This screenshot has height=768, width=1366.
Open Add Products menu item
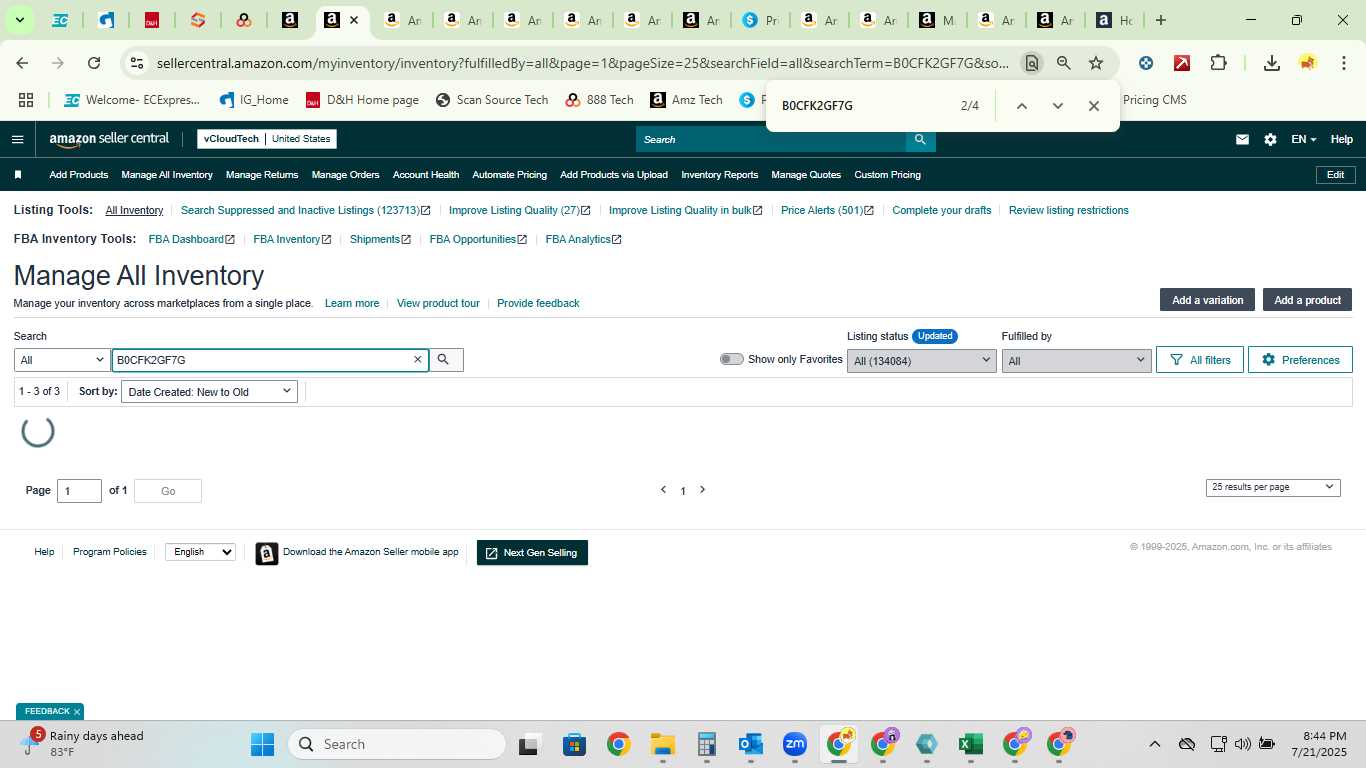tap(78, 175)
